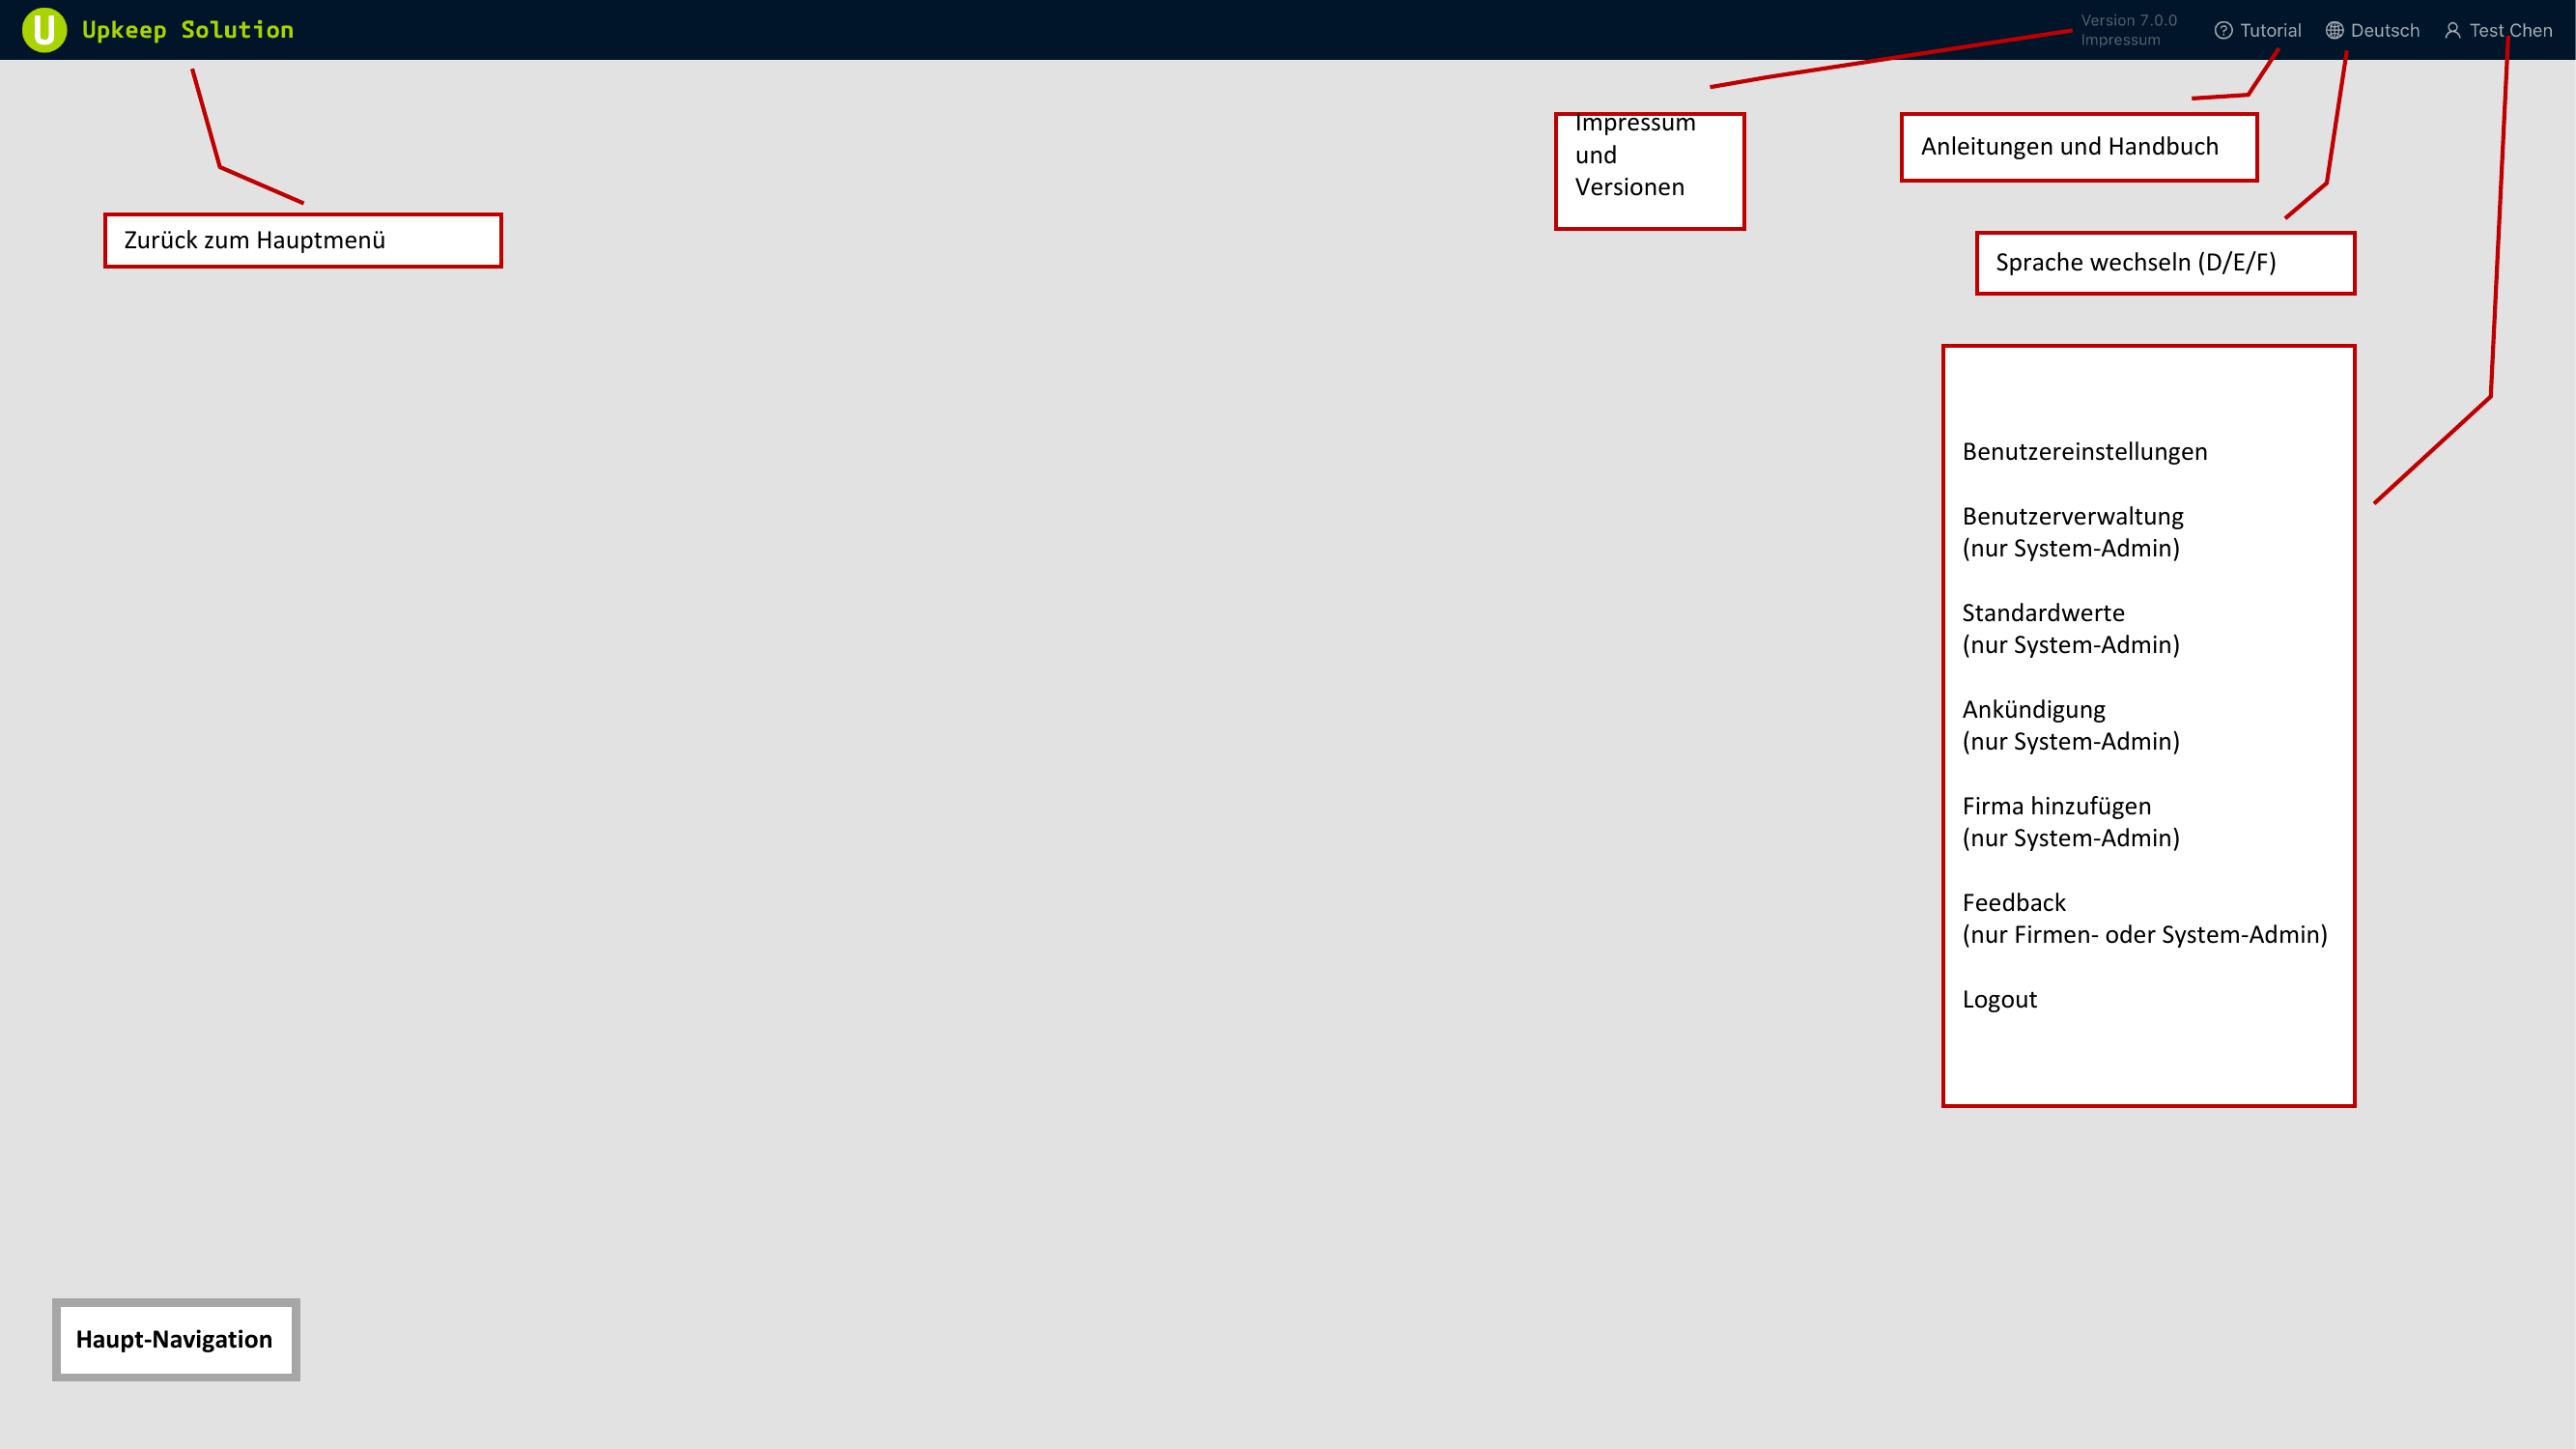The height and width of the screenshot is (1449, 2576).
Task: Click Firma hinzufügen menu entry
Action: pyautogui.click(x=2057, y=805)
